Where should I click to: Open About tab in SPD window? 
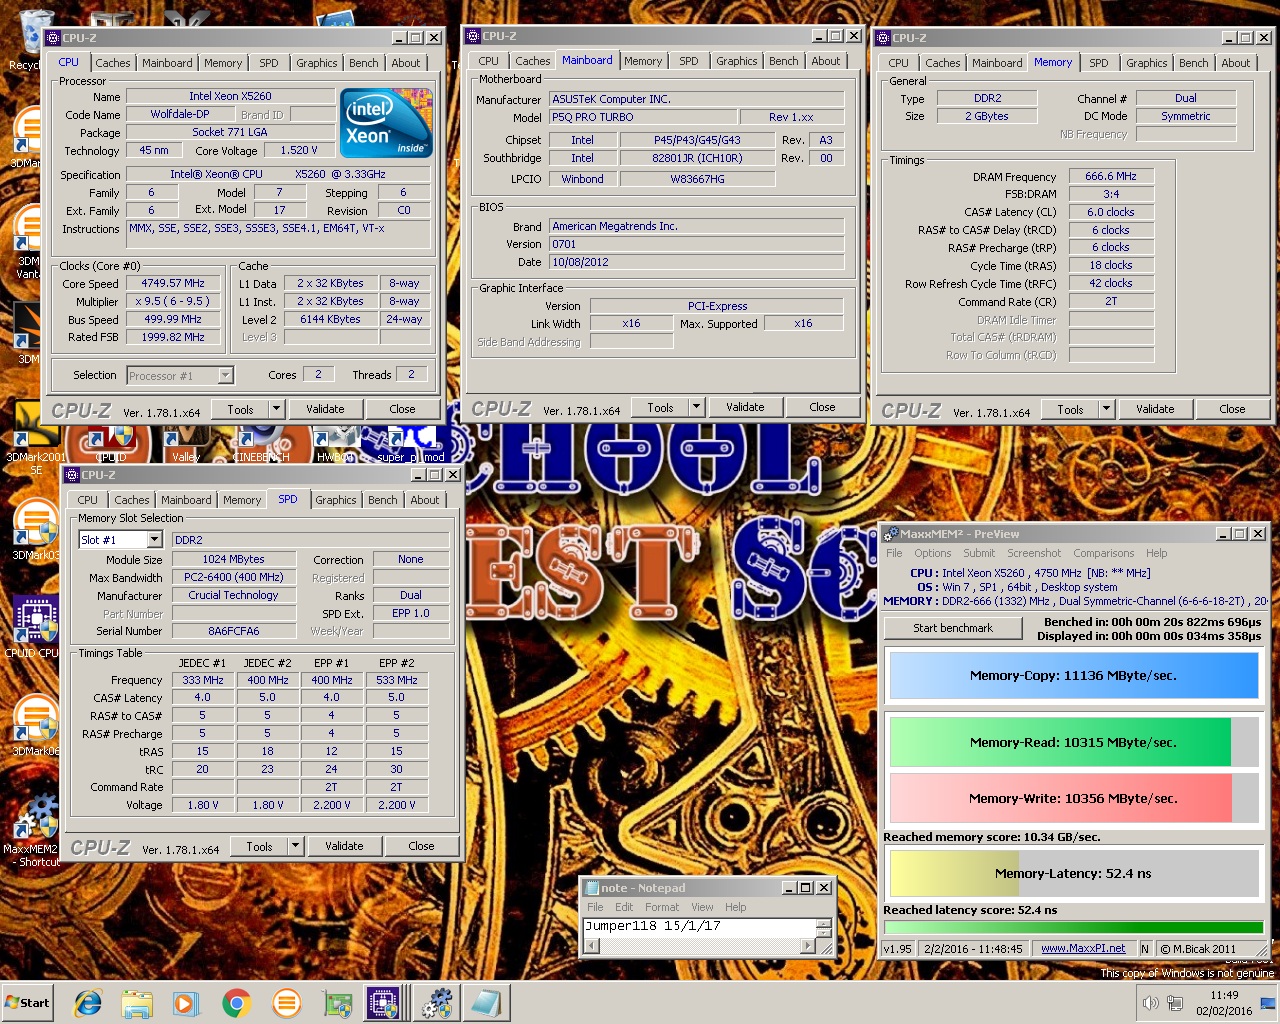425,500
